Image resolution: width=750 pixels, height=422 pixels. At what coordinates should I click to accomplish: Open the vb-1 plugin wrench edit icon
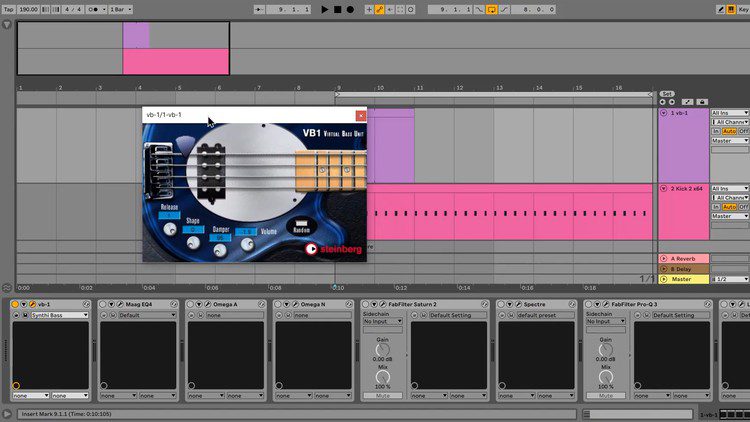(x=33, y=304)
